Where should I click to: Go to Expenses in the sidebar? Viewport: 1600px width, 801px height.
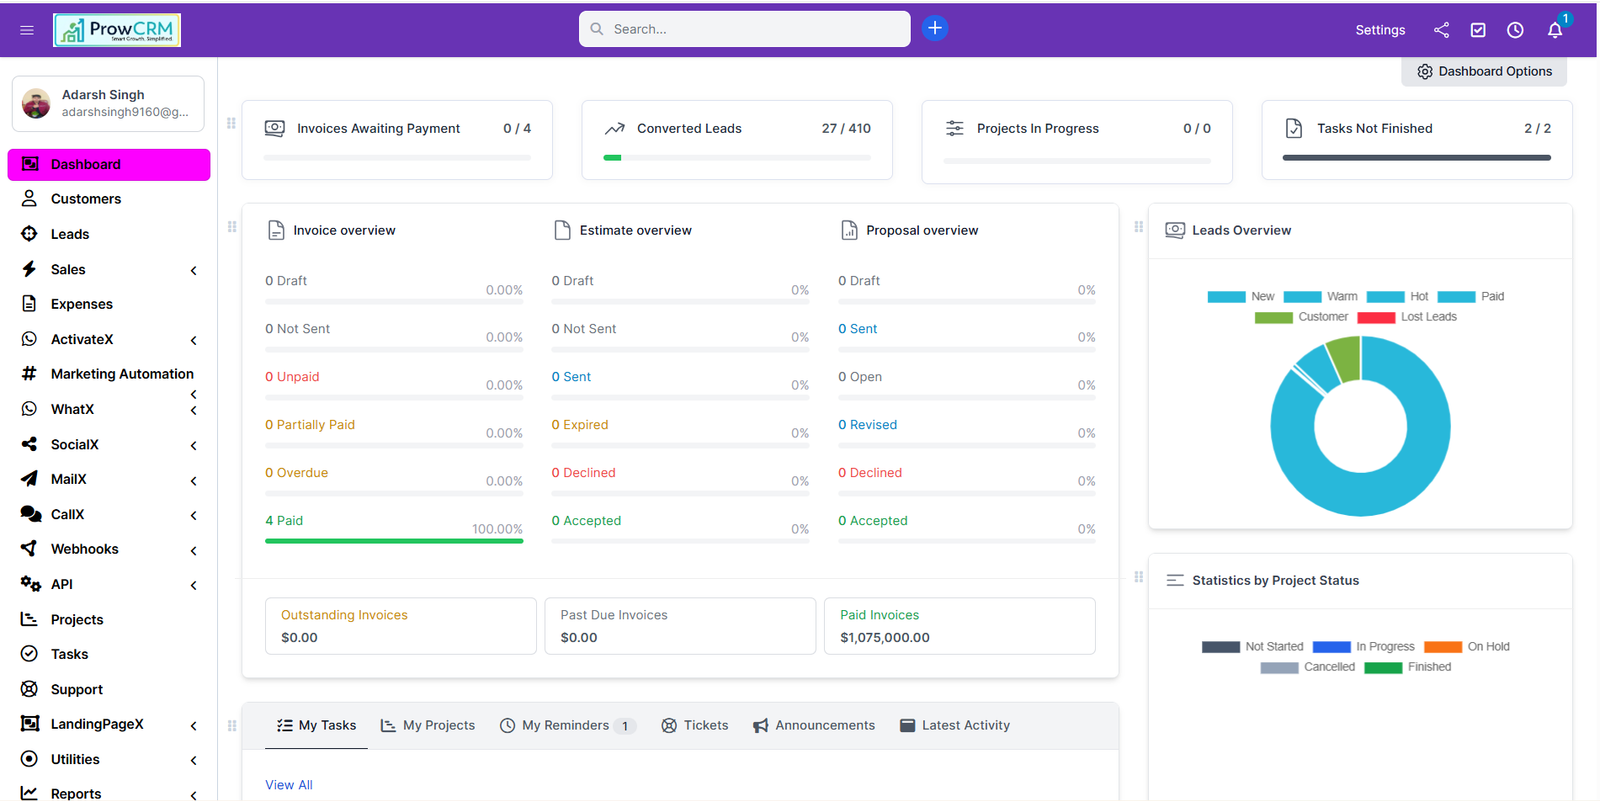(109, 304)
